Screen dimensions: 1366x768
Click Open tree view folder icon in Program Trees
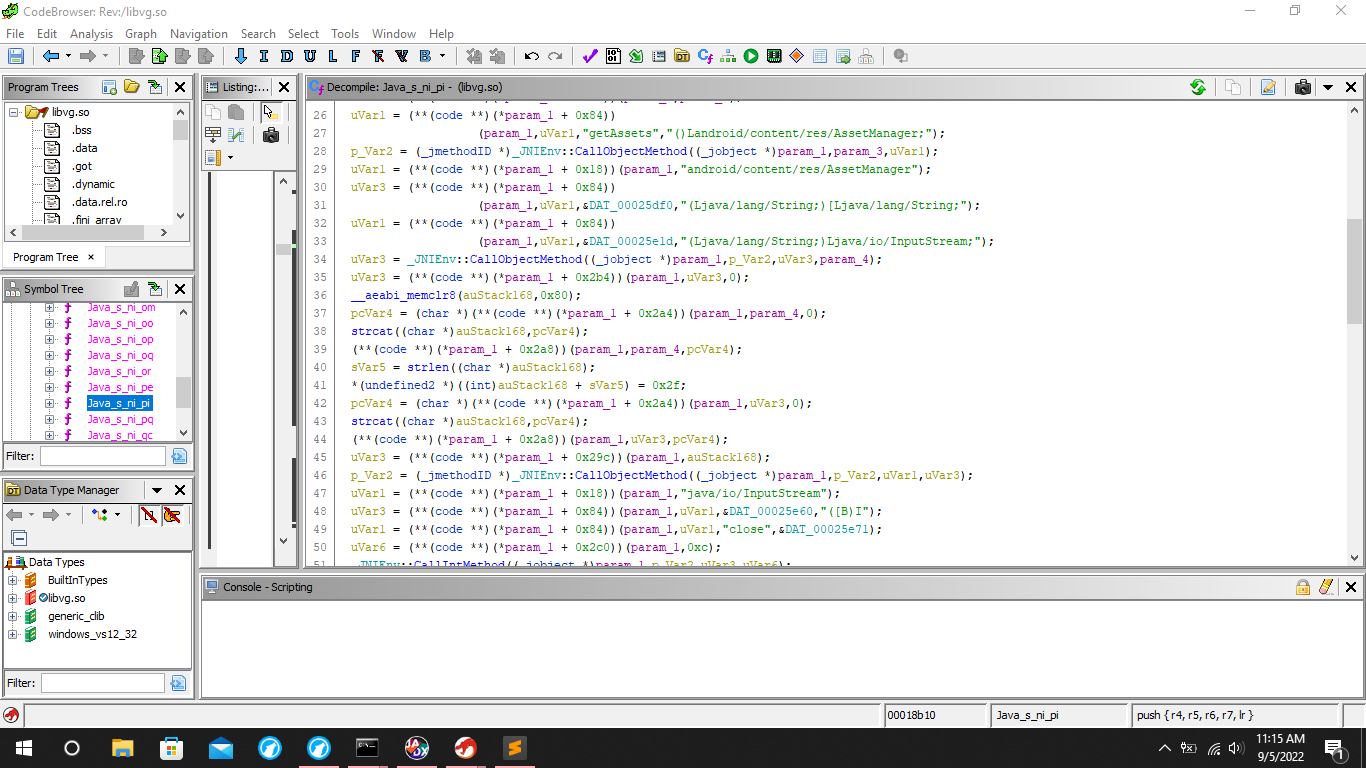[132, 87]
